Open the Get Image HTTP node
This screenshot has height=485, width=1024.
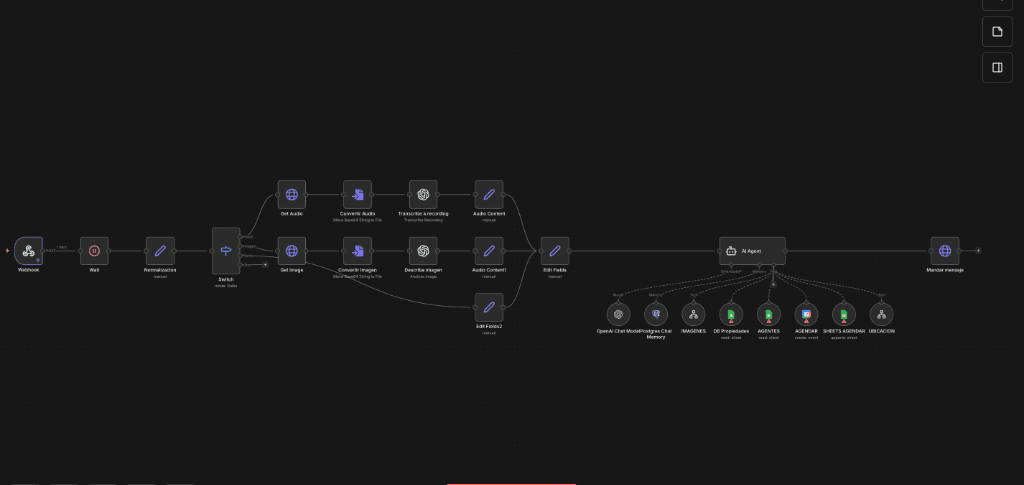click(291, 251)
